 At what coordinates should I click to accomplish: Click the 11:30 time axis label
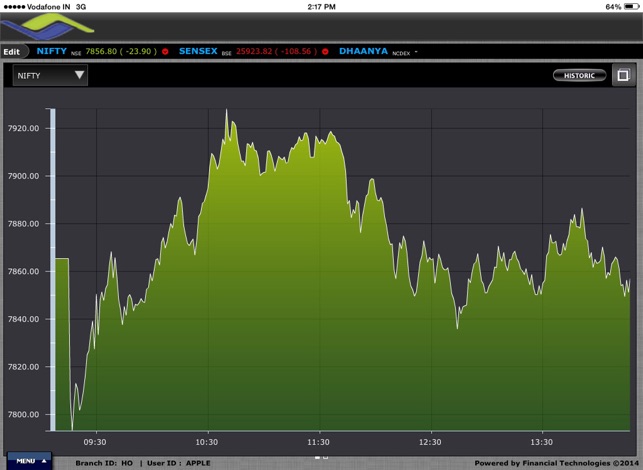click(319, 442)
